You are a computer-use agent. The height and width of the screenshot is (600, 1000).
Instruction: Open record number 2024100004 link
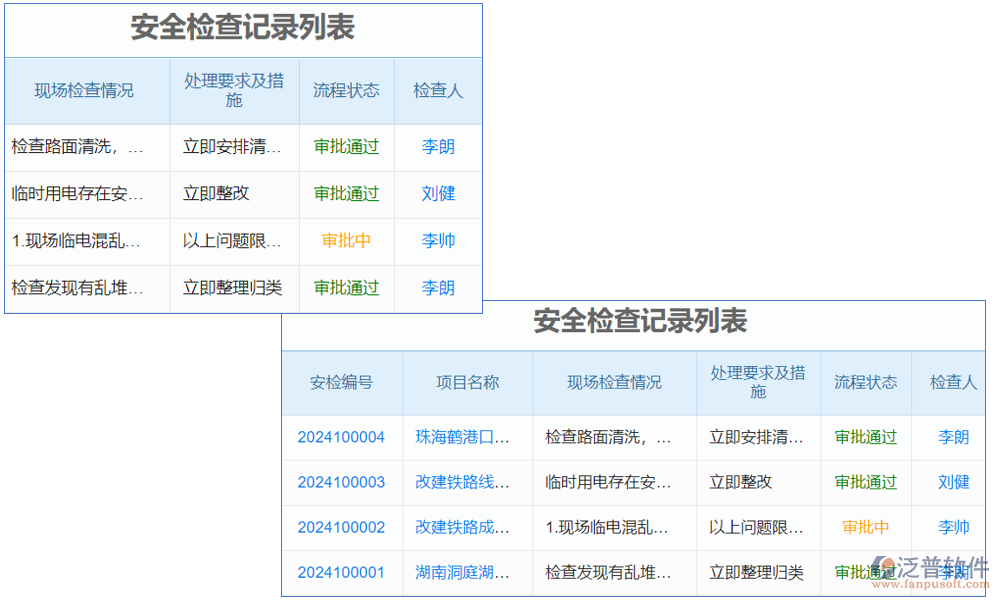(341, 437)
